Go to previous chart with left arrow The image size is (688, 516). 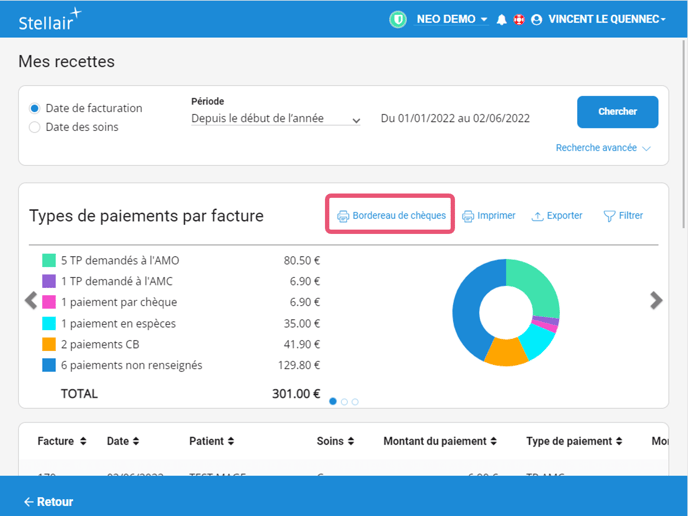tap(31, 300)
